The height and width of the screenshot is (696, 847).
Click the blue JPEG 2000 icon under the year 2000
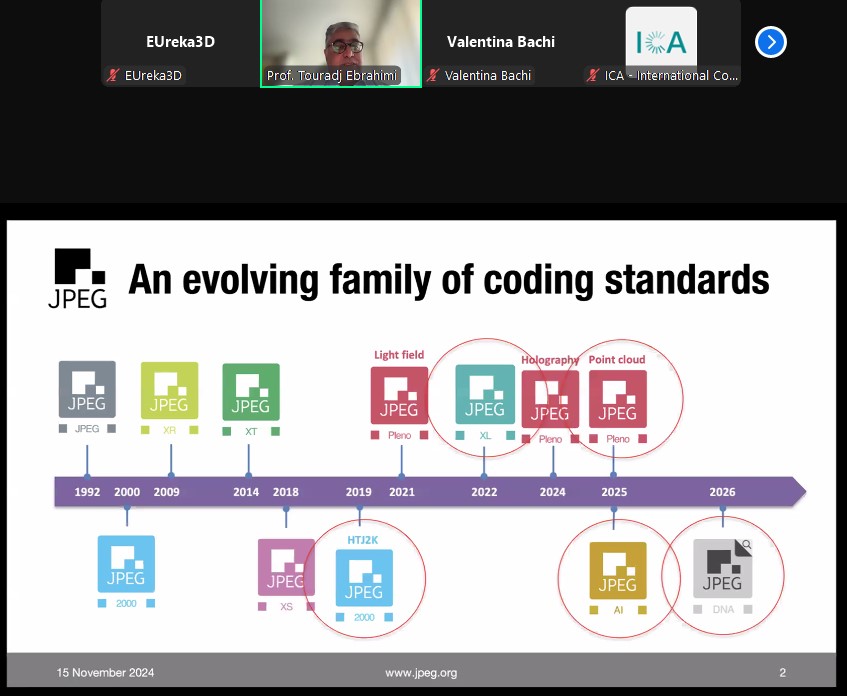[126, 564]
